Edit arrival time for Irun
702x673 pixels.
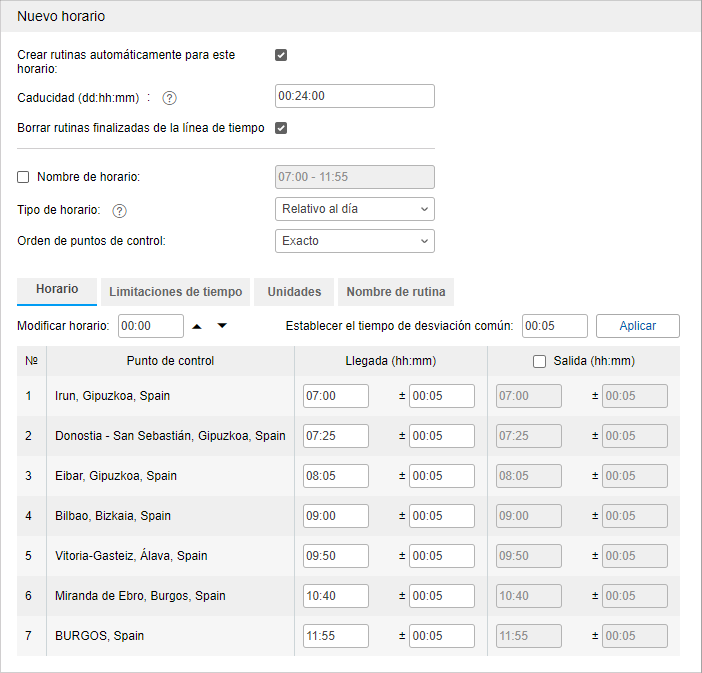click(x=335, y=396)
